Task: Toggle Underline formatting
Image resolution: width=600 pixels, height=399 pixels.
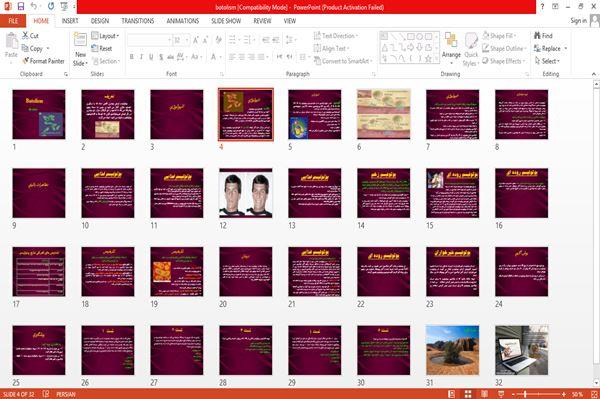Action: tap(151, 57)
